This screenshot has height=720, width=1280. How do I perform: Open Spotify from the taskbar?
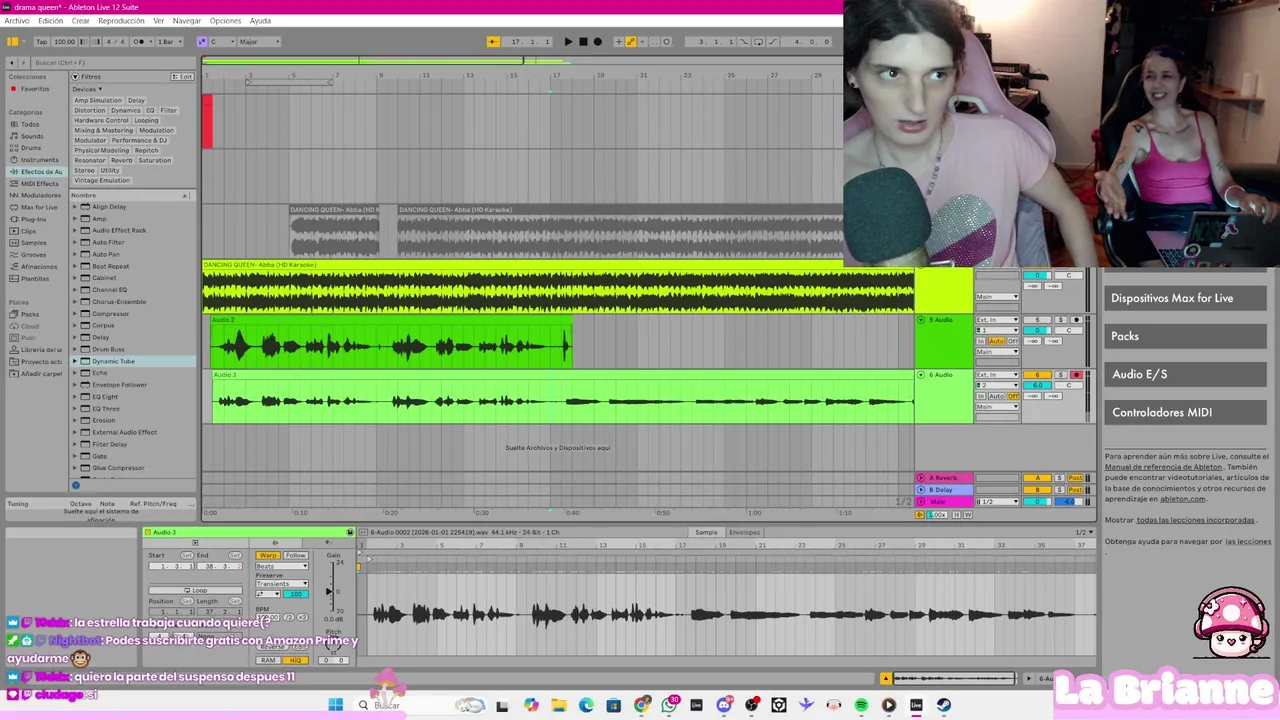[x=861, y=705]
